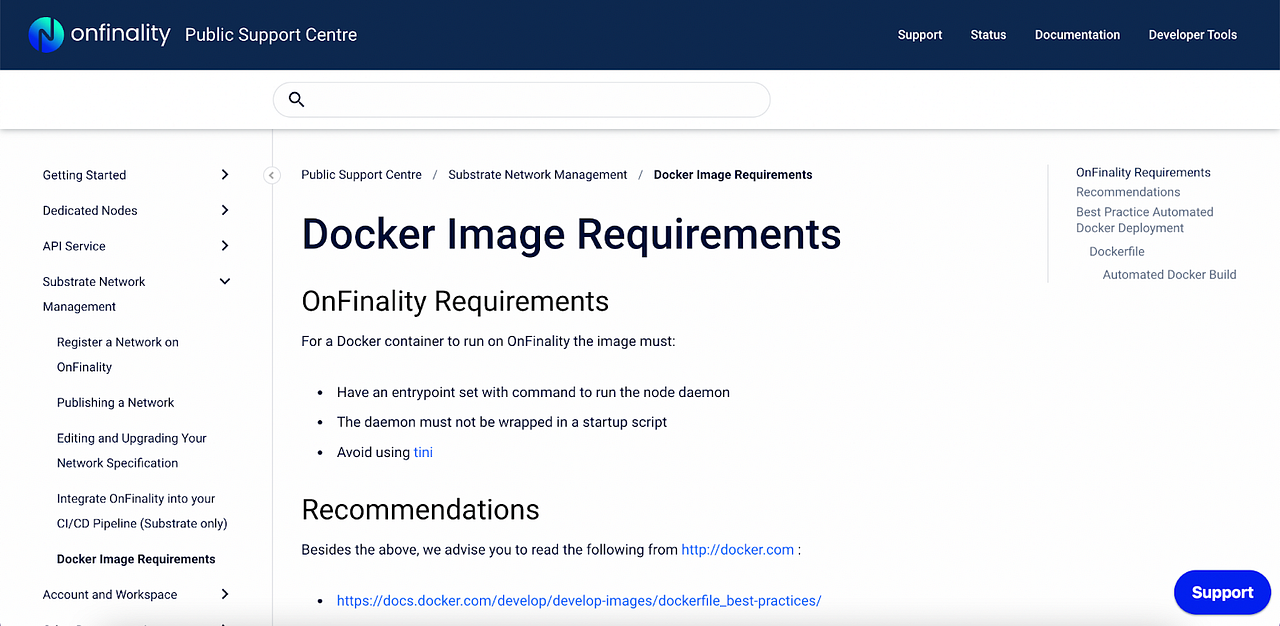Open Editing and Upgrading Your Network Specification
This screenshot has width=1280, height=626.
click(131, 450)
